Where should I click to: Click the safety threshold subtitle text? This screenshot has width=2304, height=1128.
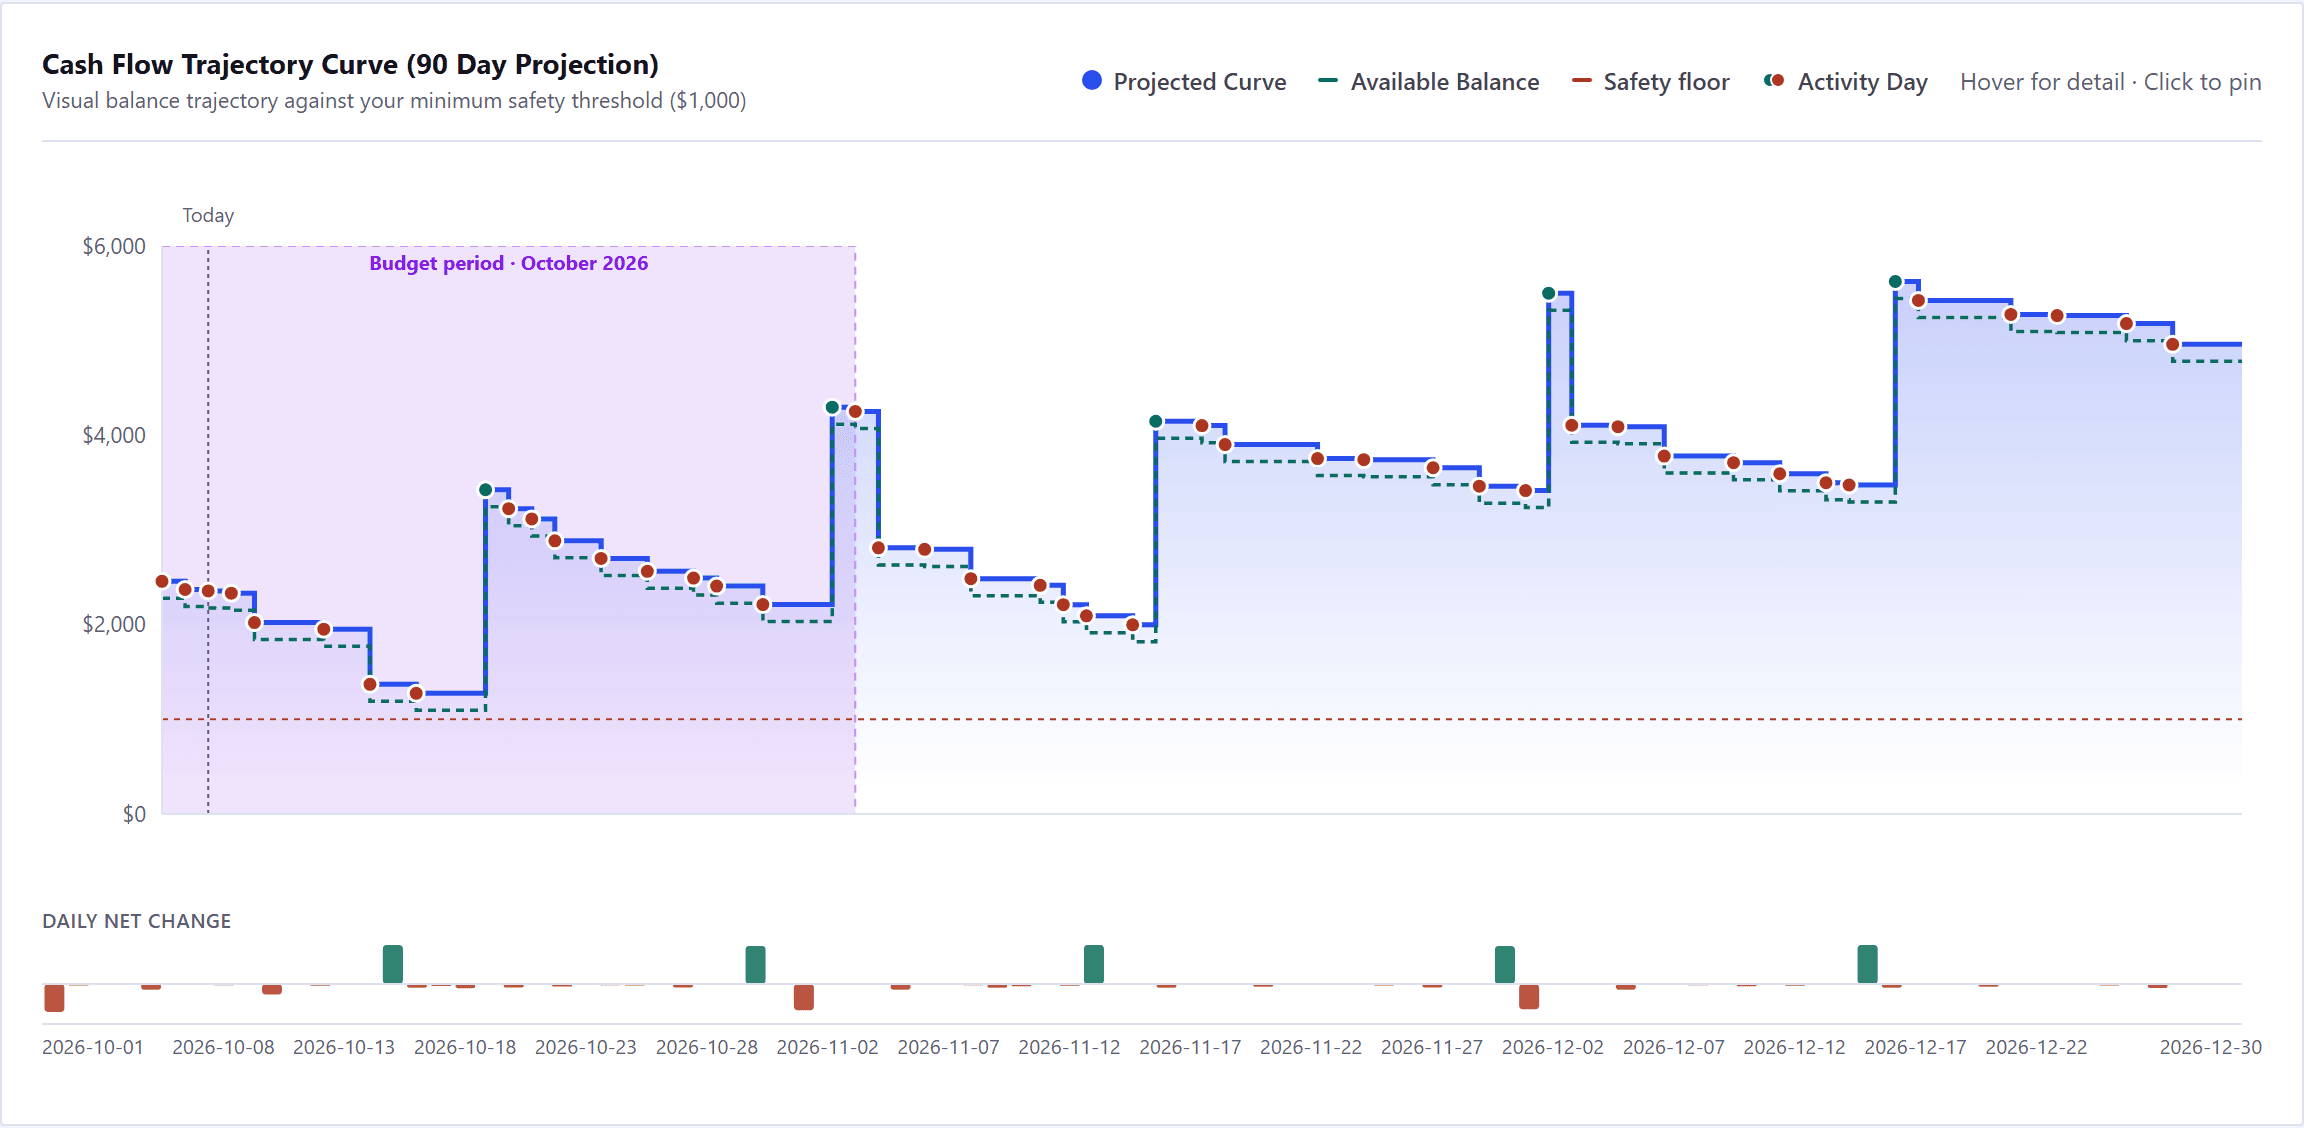click(394, 101)
